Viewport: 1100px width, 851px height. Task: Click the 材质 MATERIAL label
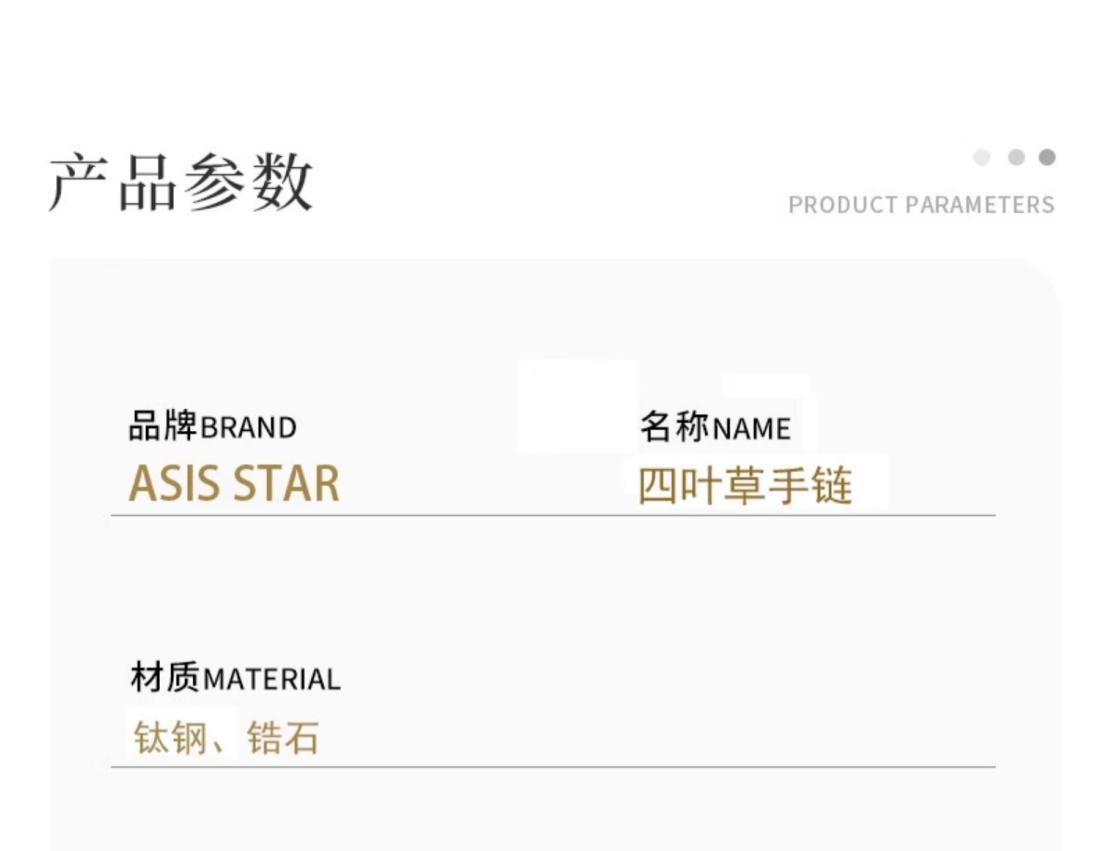pyautogui.click(x=235, y=679)
